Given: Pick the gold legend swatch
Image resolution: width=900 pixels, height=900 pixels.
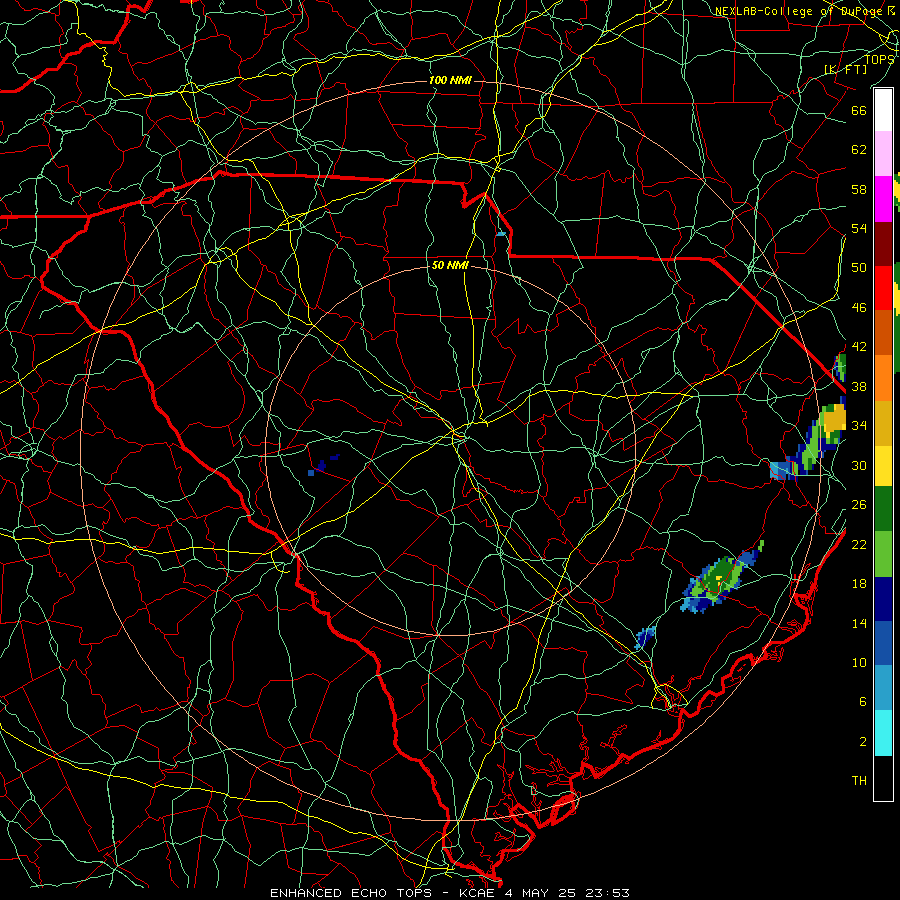Looking at the screenshot, I should pos(883,422).
